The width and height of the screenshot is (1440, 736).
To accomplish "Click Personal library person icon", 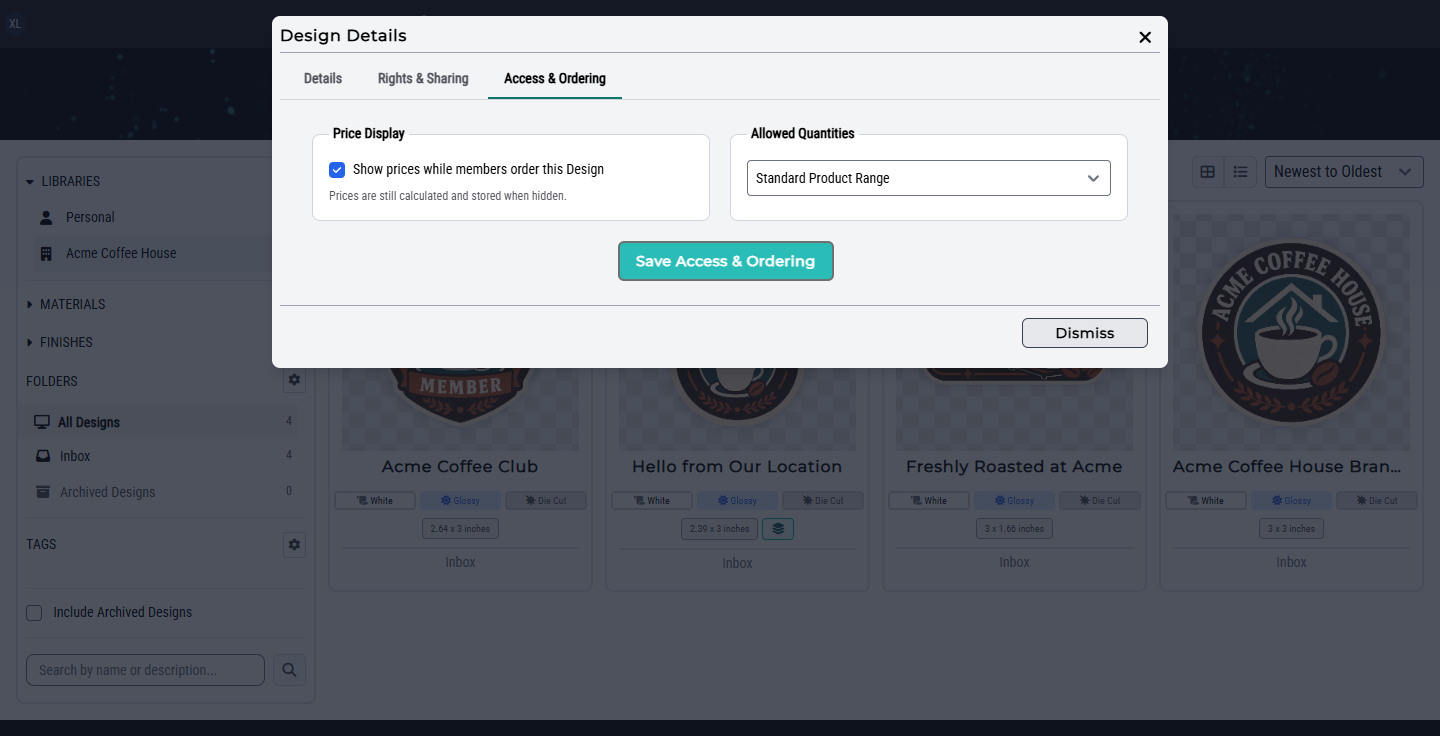I will 46,217.
